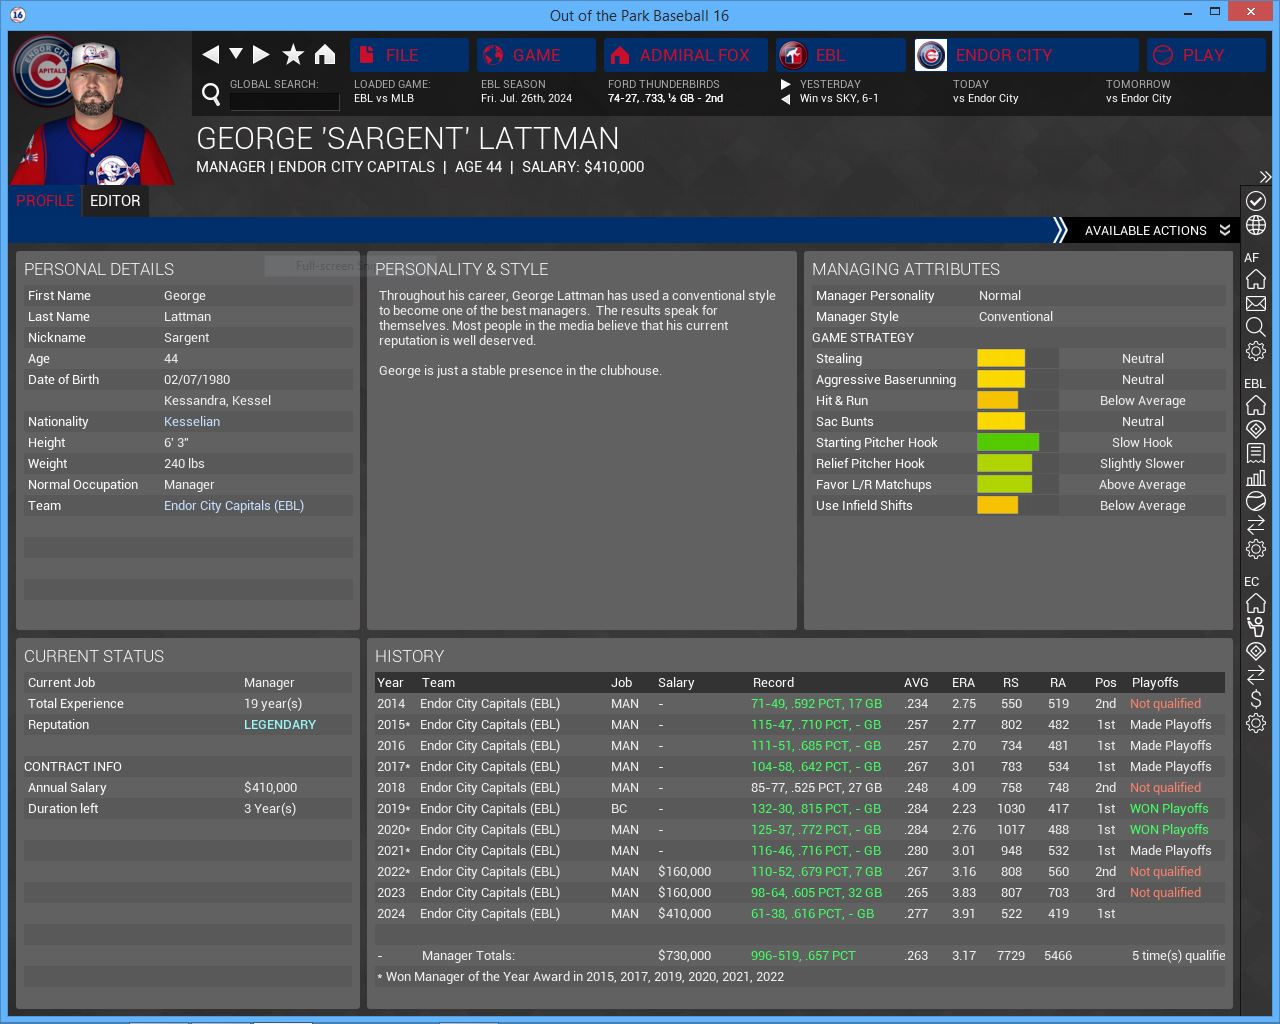Image resolution: width=1280 pixels, height=1024 pixels.
Task: Open the AF mail envelope icon in sidebar
Action: coord(1256,303)
